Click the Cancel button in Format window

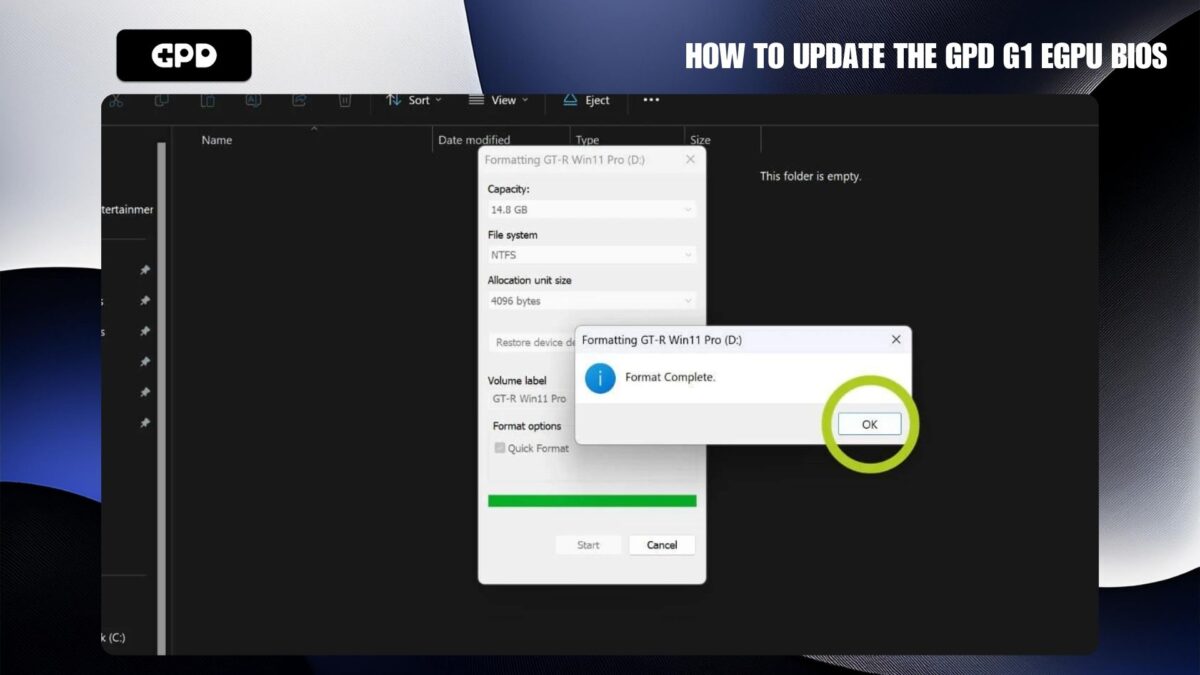(x=661, y=545)
